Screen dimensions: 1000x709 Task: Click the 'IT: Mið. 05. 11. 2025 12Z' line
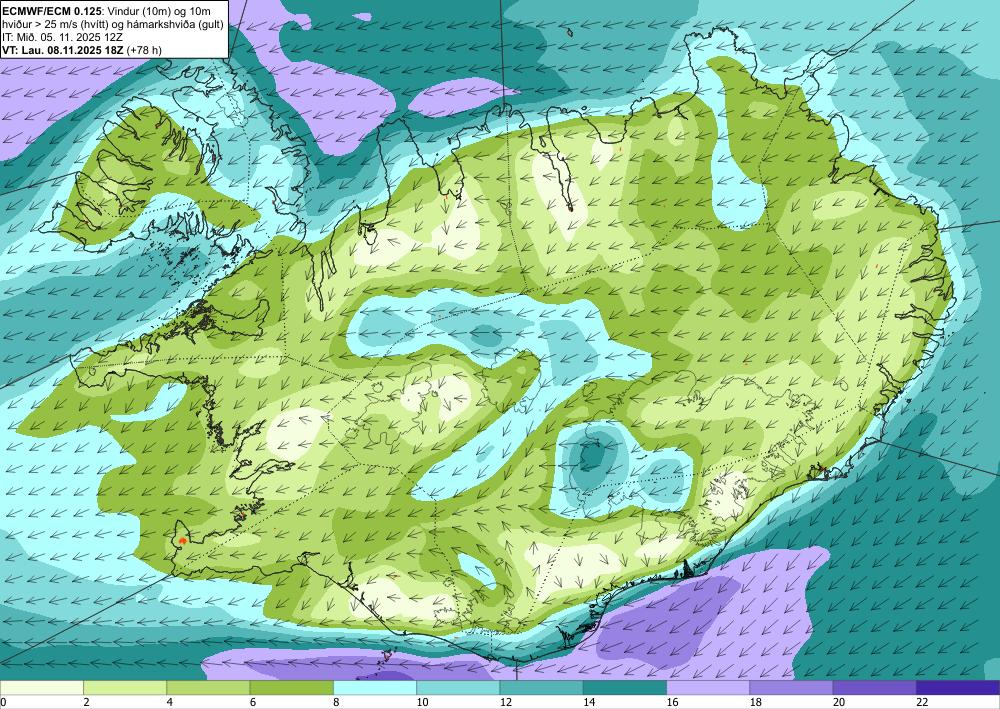62,38
